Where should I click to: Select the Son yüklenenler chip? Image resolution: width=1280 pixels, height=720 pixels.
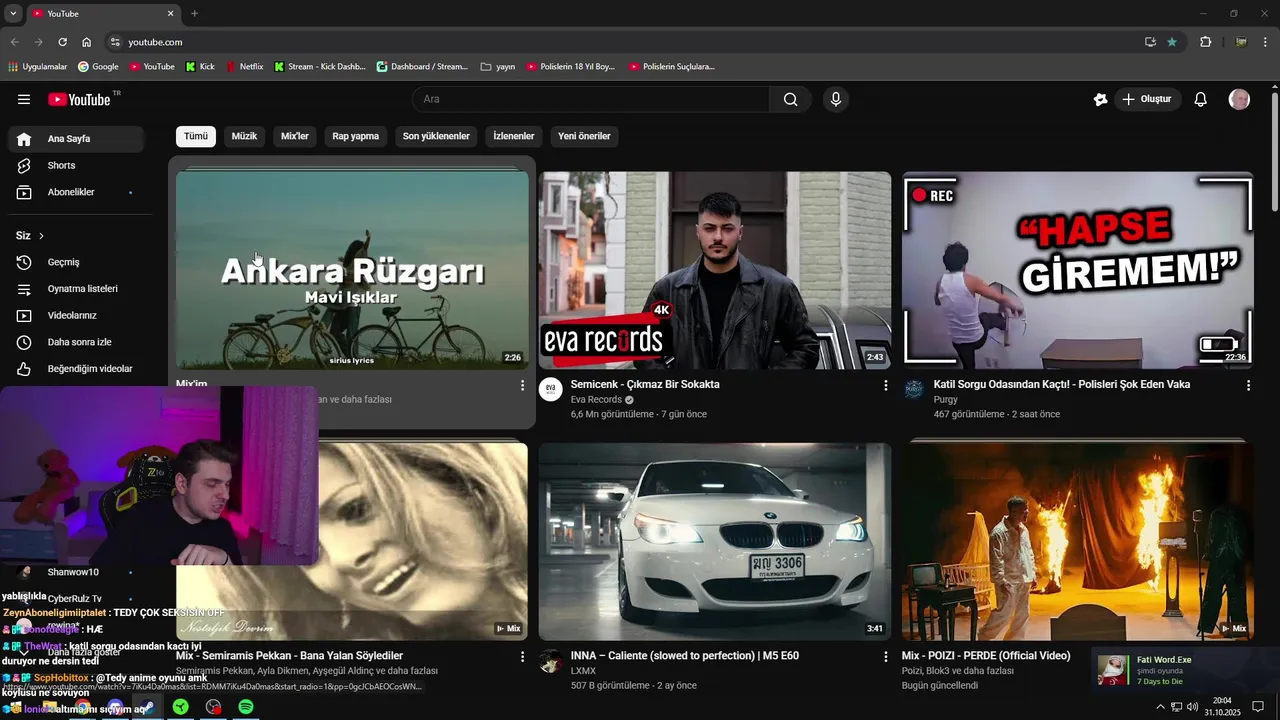pyautogui.click(x=436, y=136)
